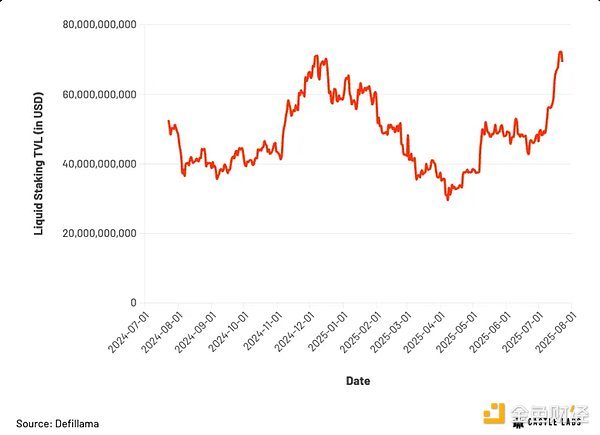Click the 20,000,000,000 y-axis label
600x435 pixels.
[x=98, y=233]
